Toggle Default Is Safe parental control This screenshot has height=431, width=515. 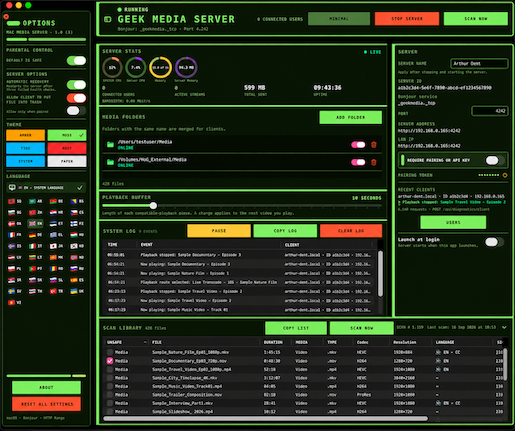[76, 60]
